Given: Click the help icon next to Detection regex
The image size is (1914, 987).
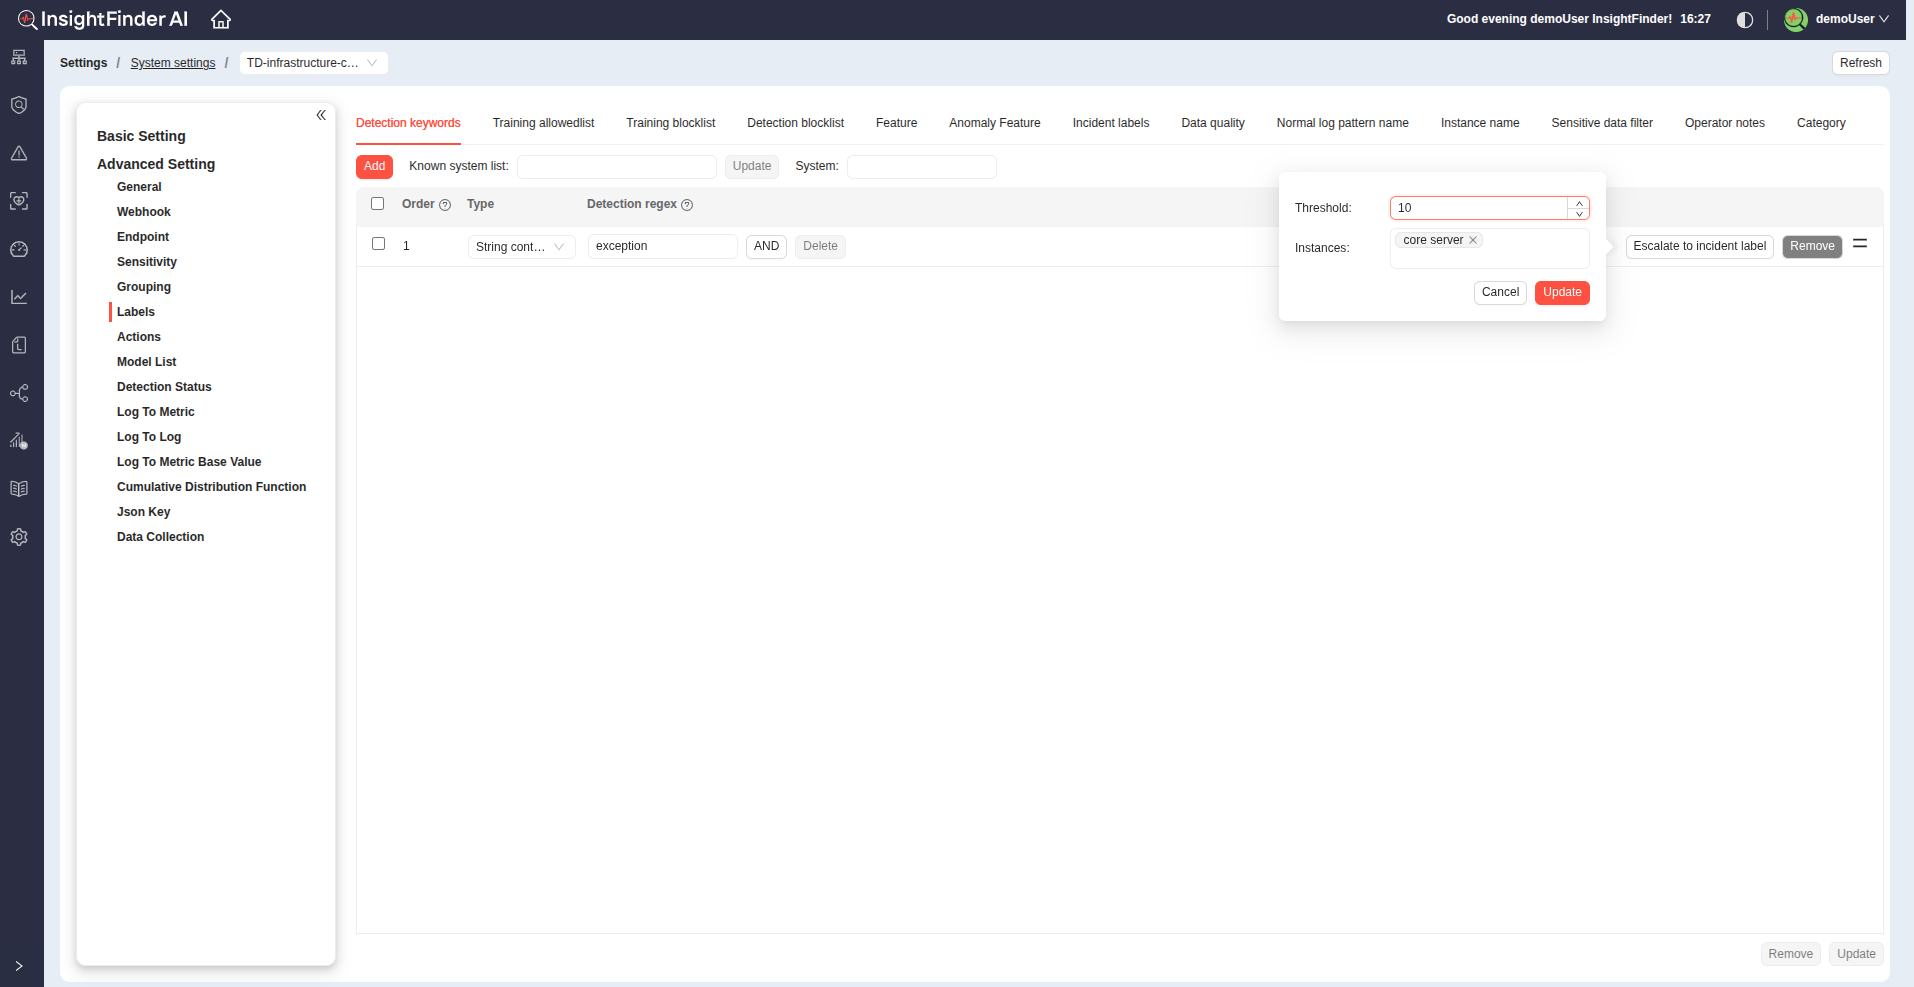Looking at the screenshot, I should [687, 205].
